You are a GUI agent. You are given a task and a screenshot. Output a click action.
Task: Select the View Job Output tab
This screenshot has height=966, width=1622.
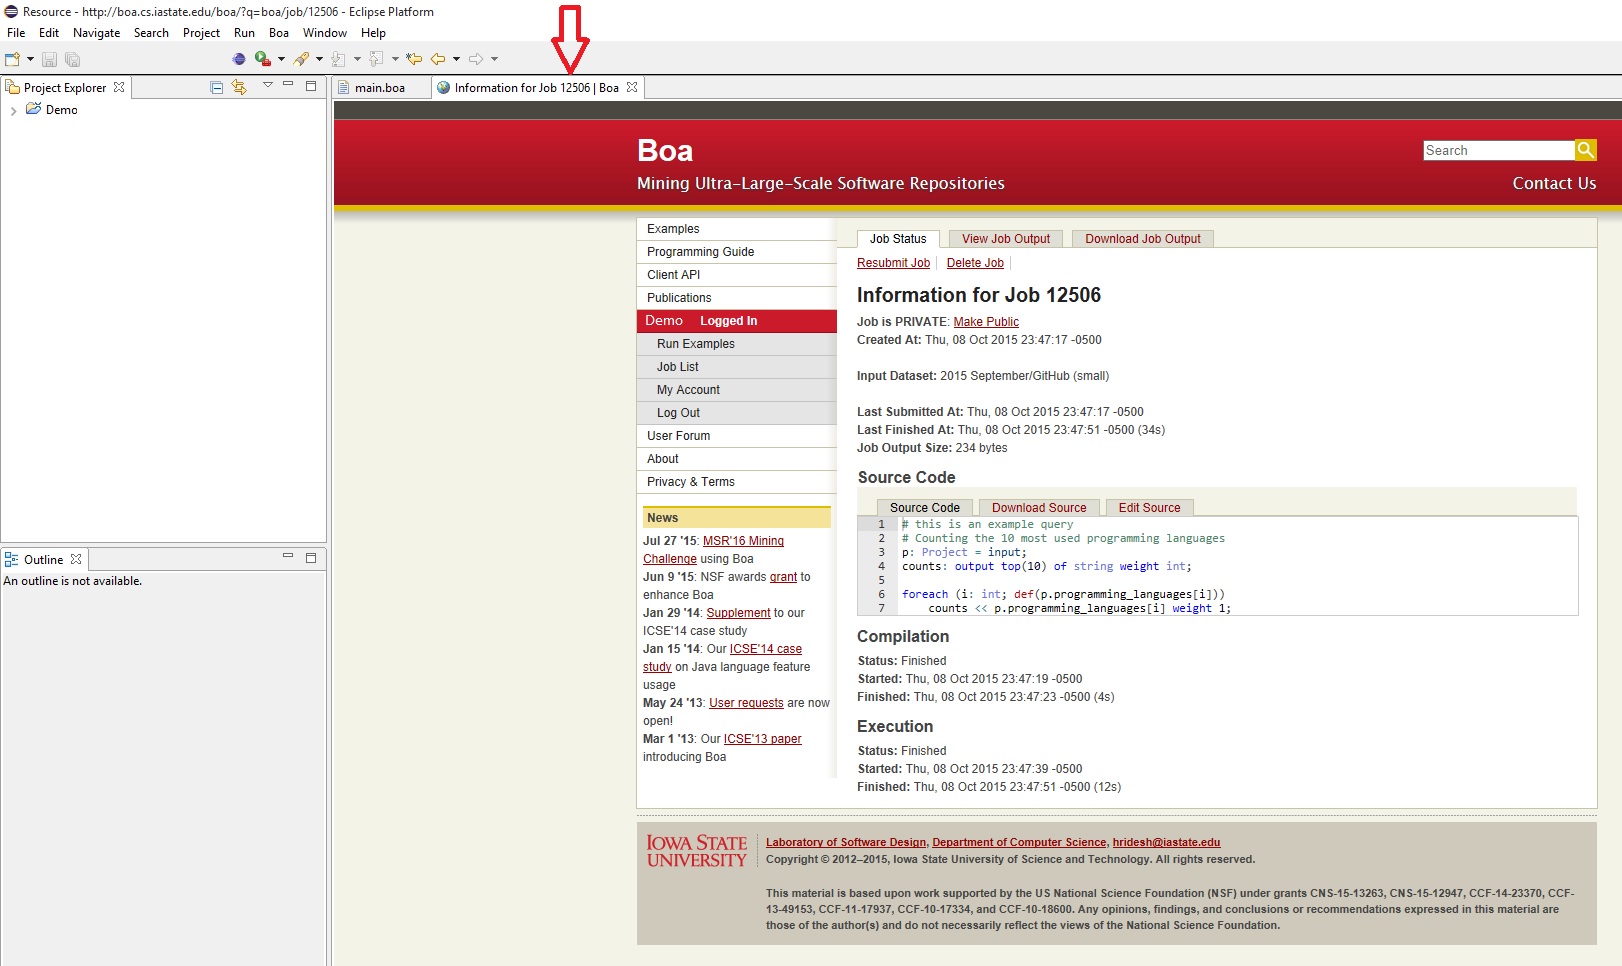pos(1005,239)
